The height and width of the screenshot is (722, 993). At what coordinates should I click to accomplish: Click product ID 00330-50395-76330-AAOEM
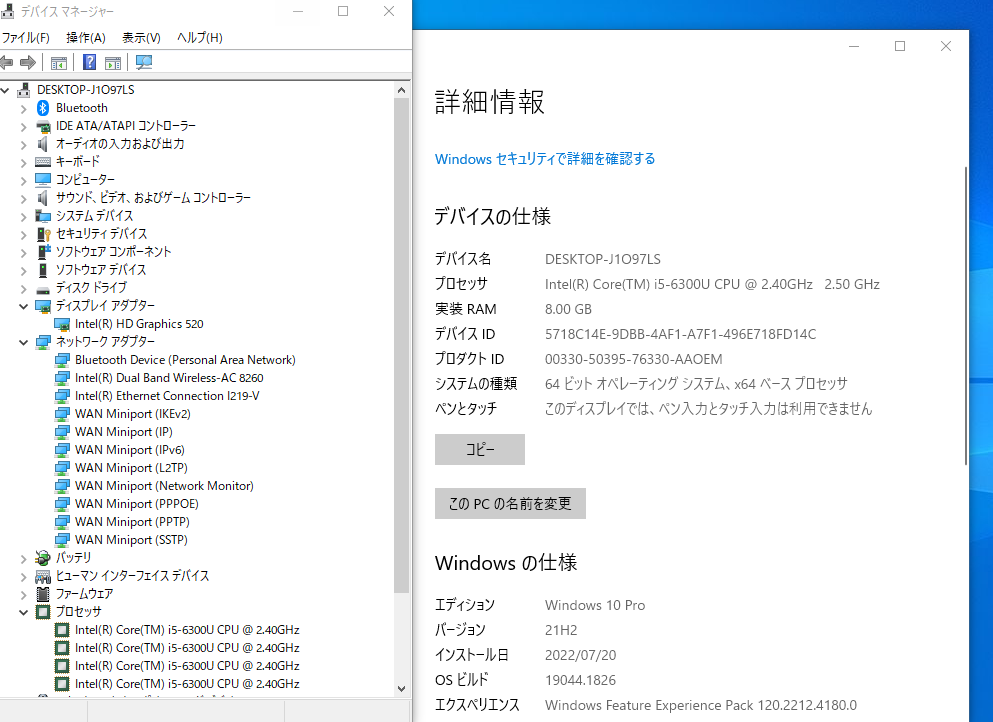tap(633, 359)
